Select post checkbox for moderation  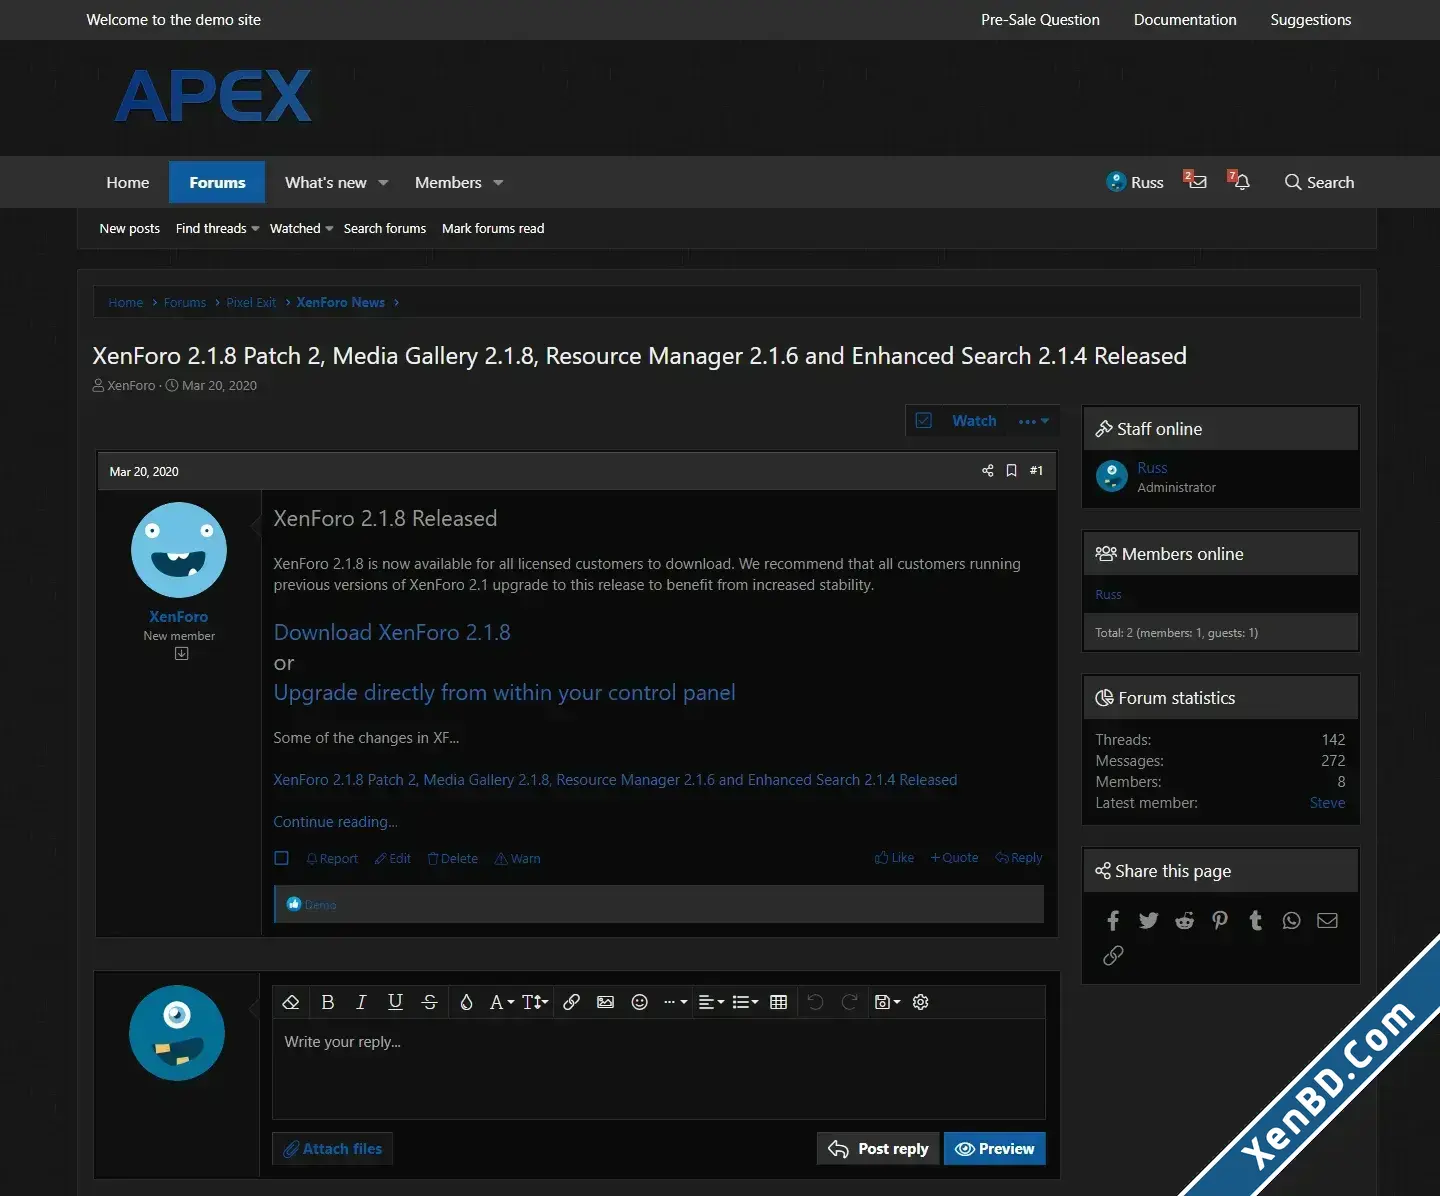[x=282, y=858]
